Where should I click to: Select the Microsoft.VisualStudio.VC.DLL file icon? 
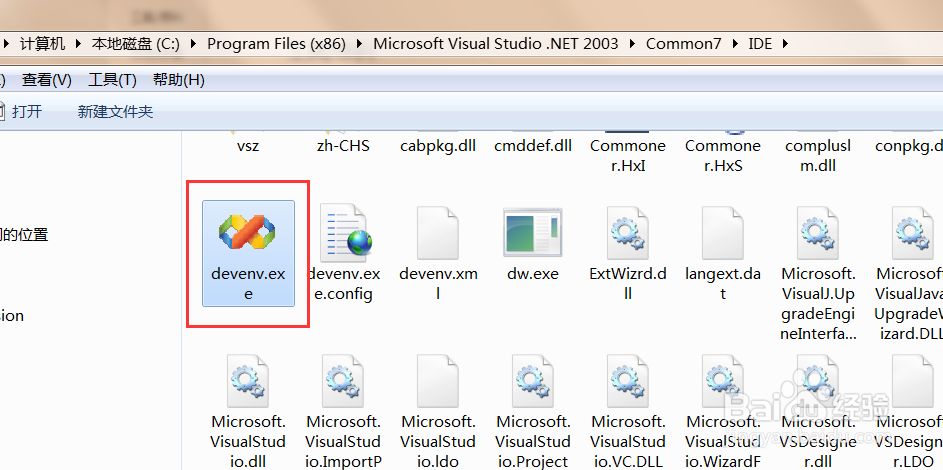tap(627, 382)
